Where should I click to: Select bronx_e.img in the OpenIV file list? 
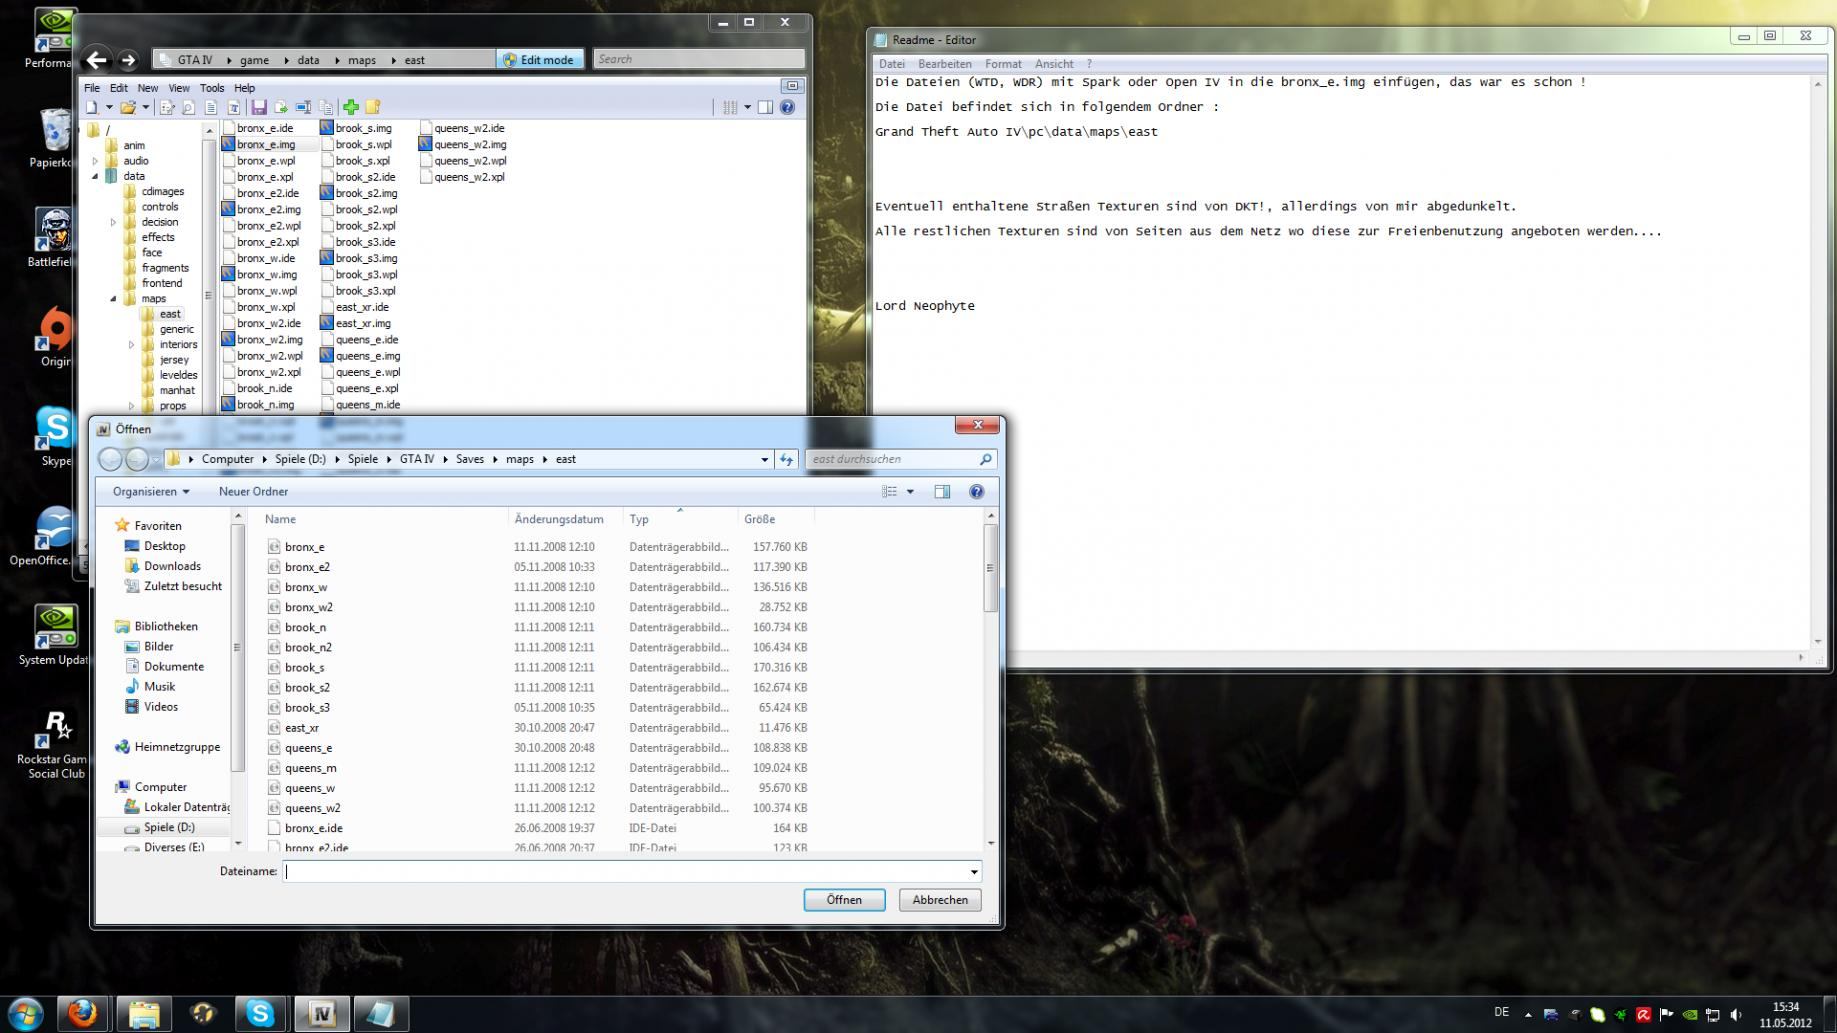click(x=266, y=144)
